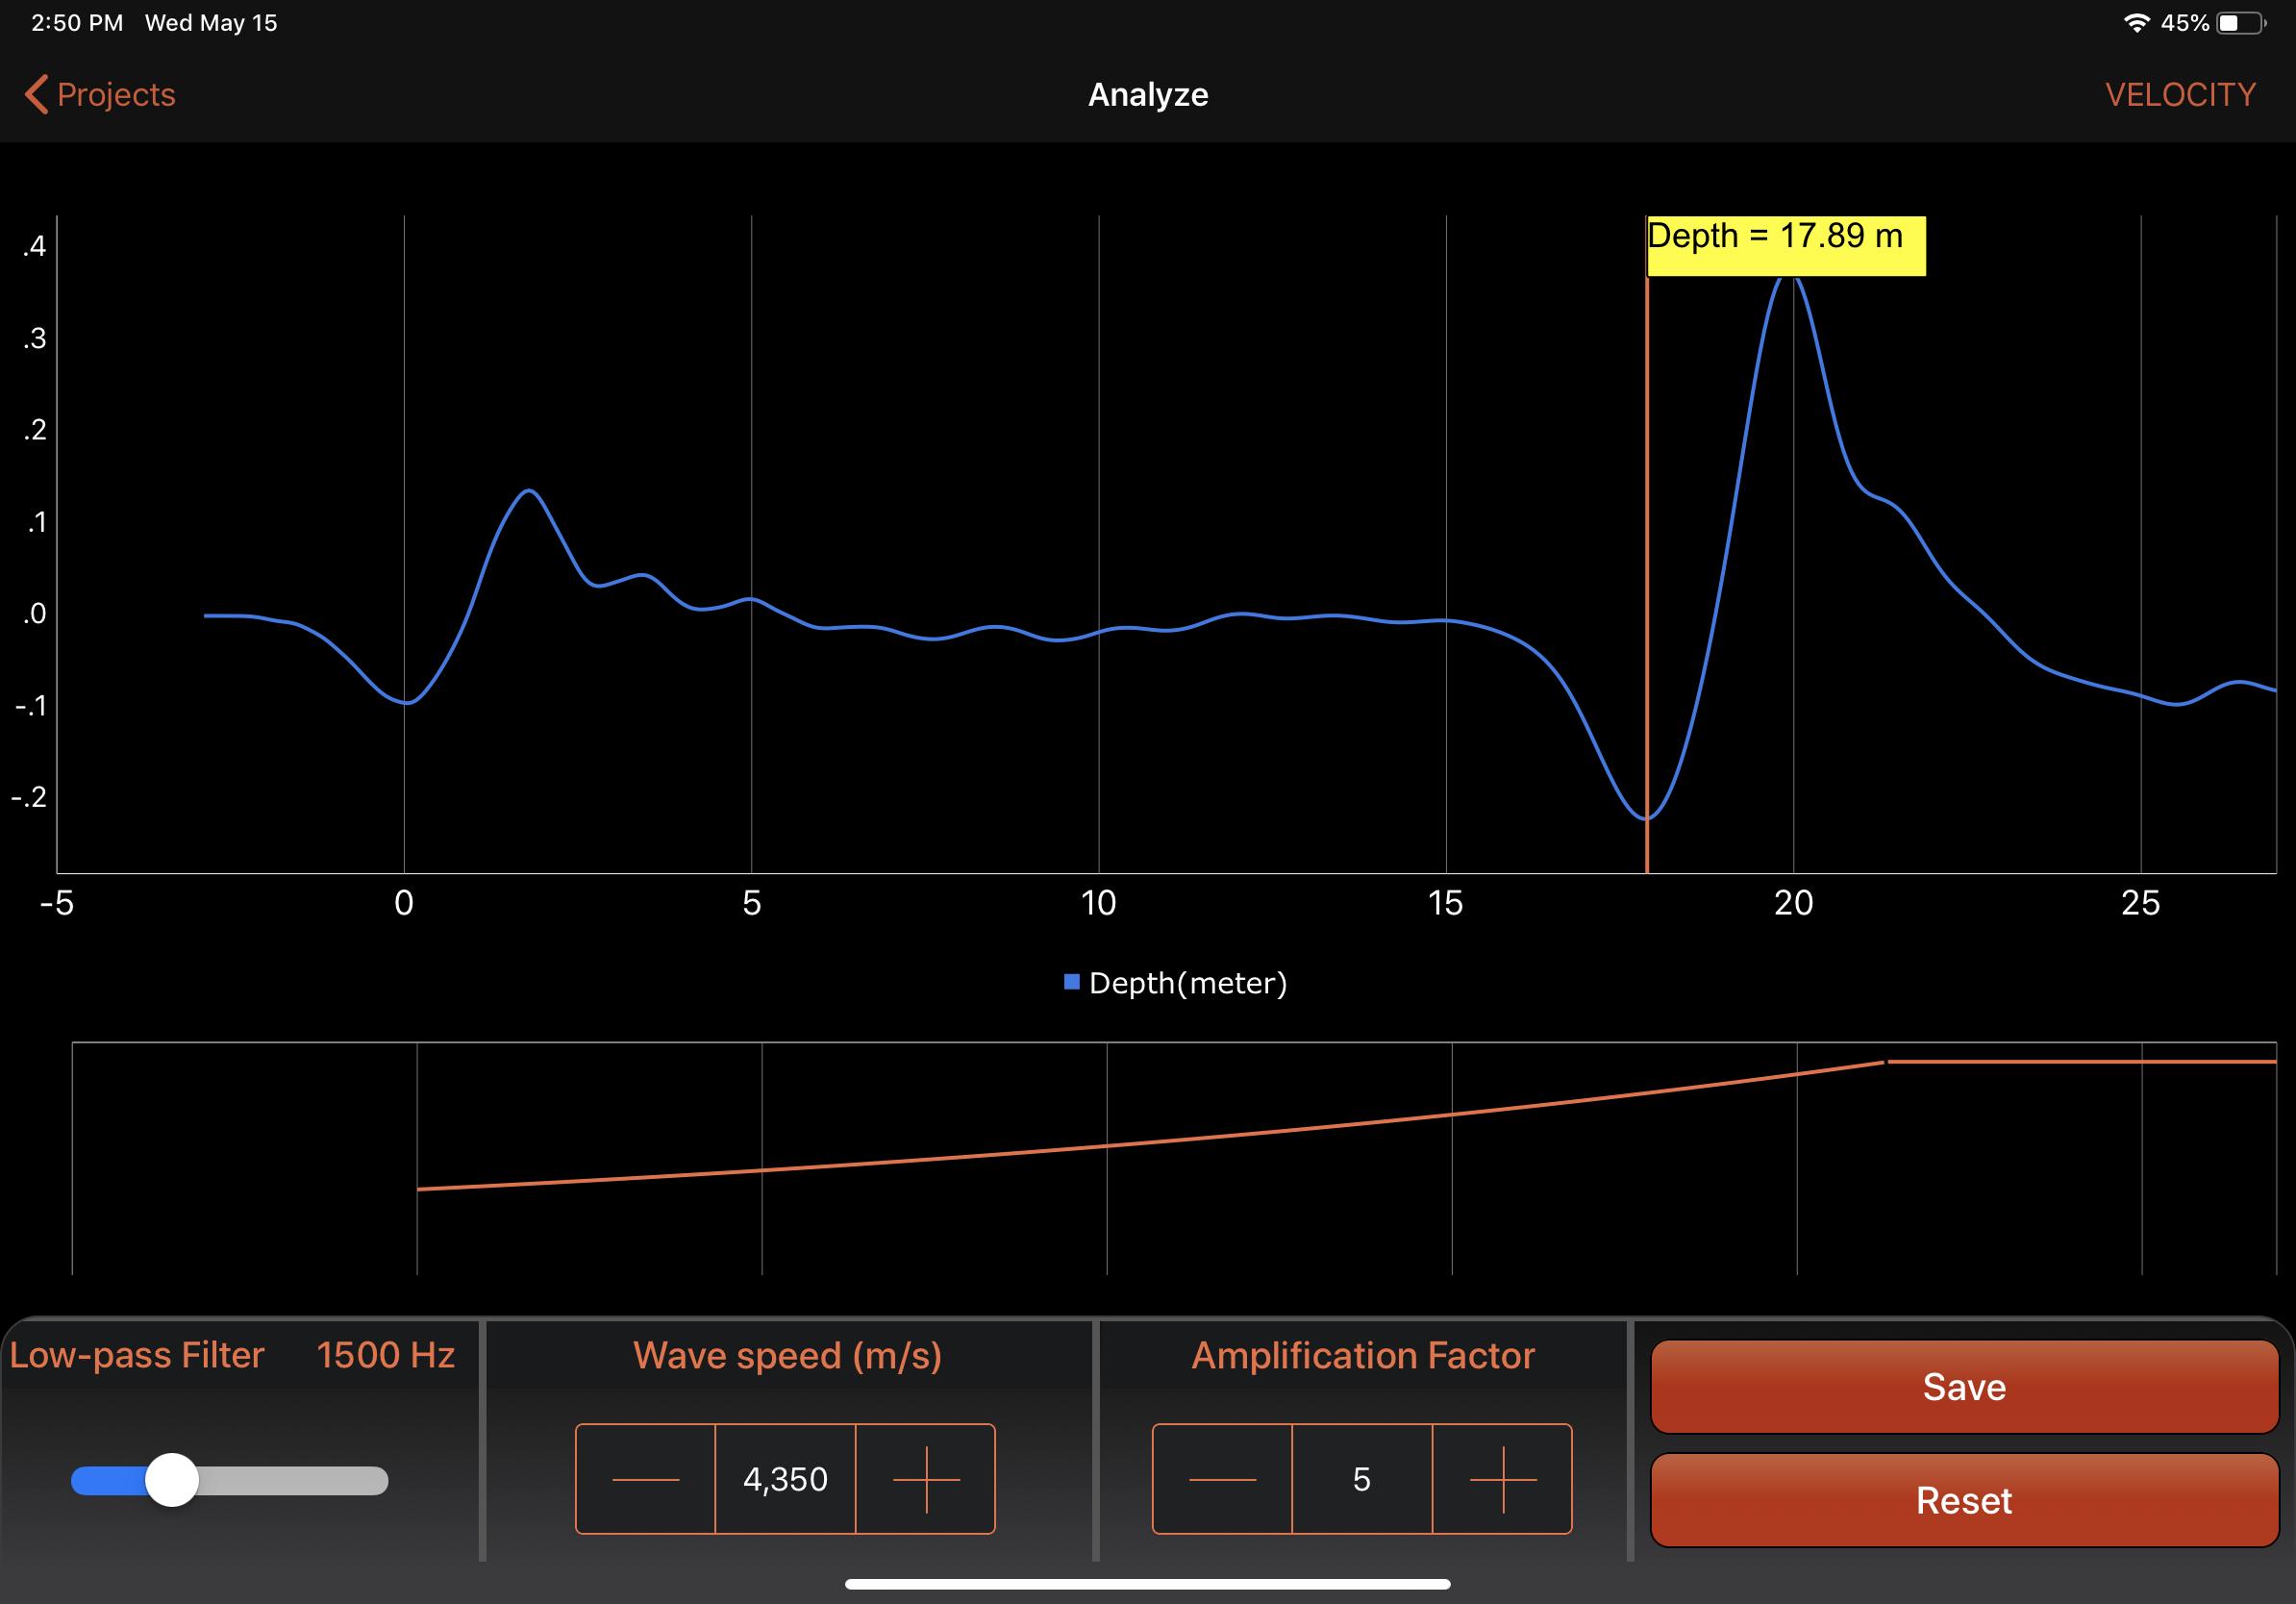Tap the Wi-Fi status icon
This screenshot has width=2296, height=1604.
tap(2135, 23)
